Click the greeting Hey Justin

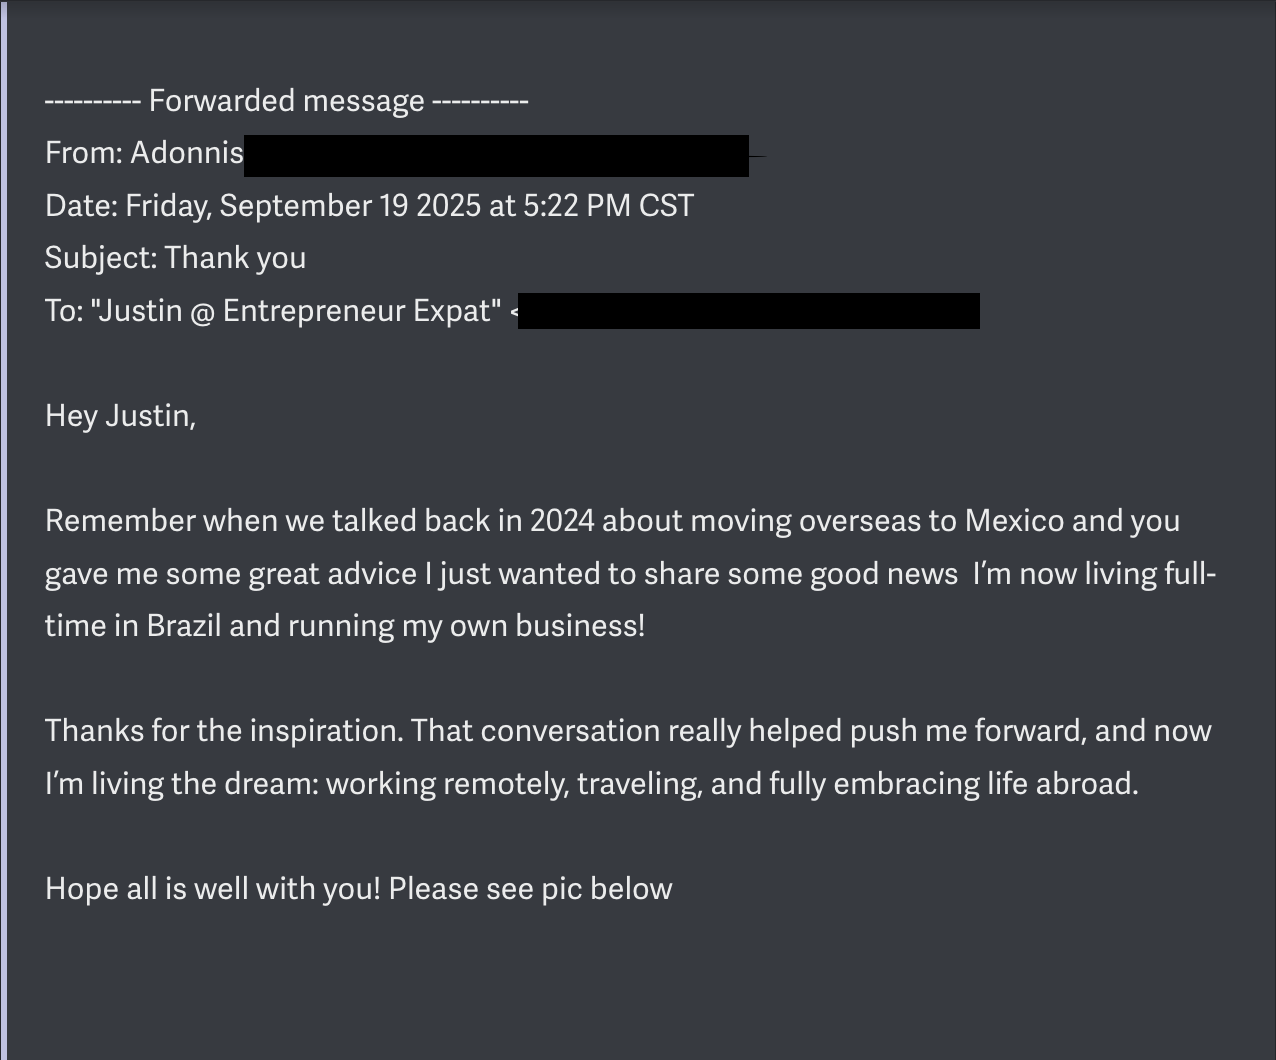(120, 416)
